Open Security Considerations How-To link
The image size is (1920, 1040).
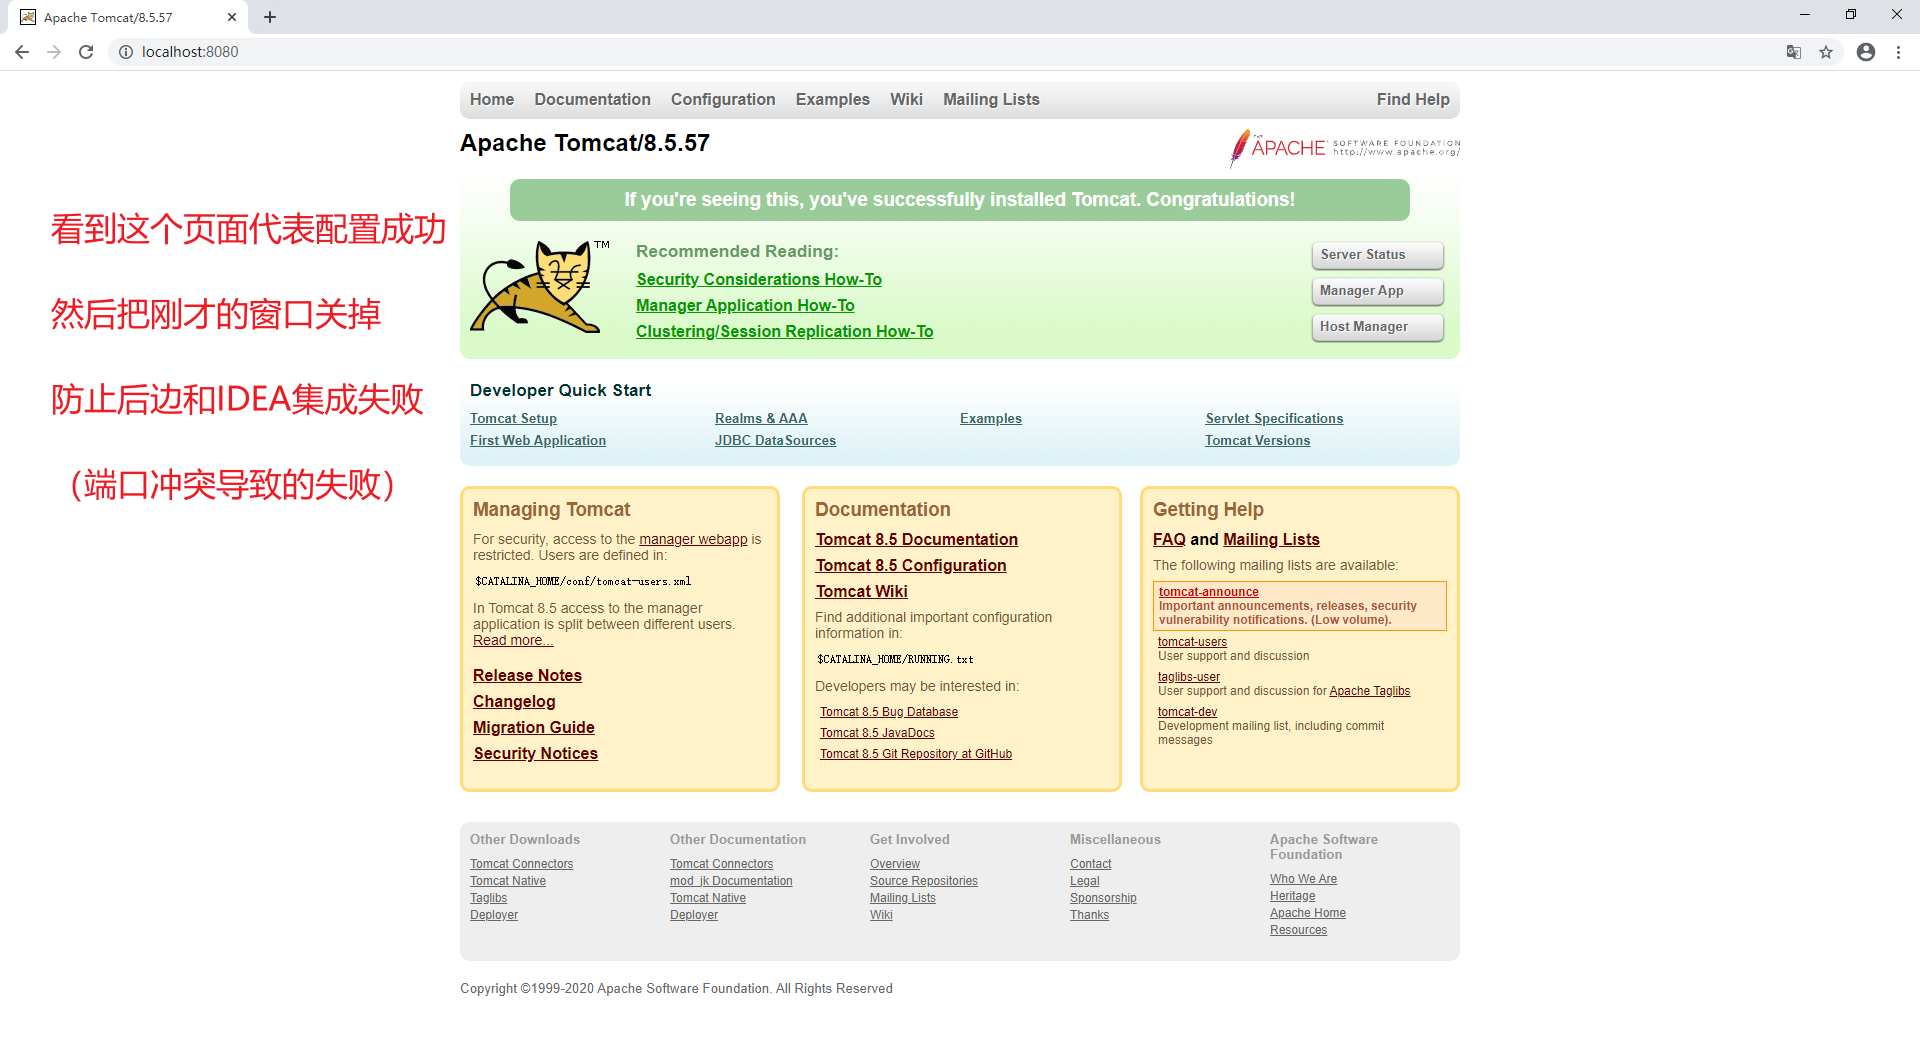pyautogui.click(x=759, y=280)
